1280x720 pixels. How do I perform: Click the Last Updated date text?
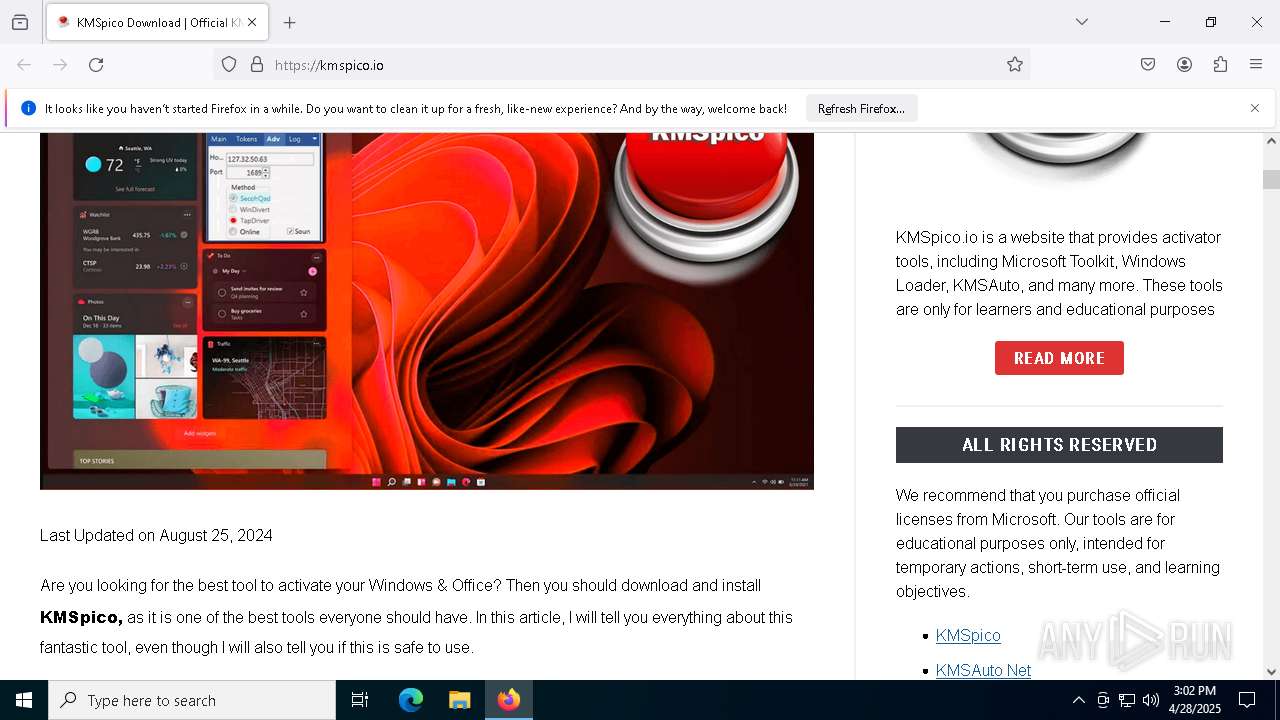(x=156, y=536)
